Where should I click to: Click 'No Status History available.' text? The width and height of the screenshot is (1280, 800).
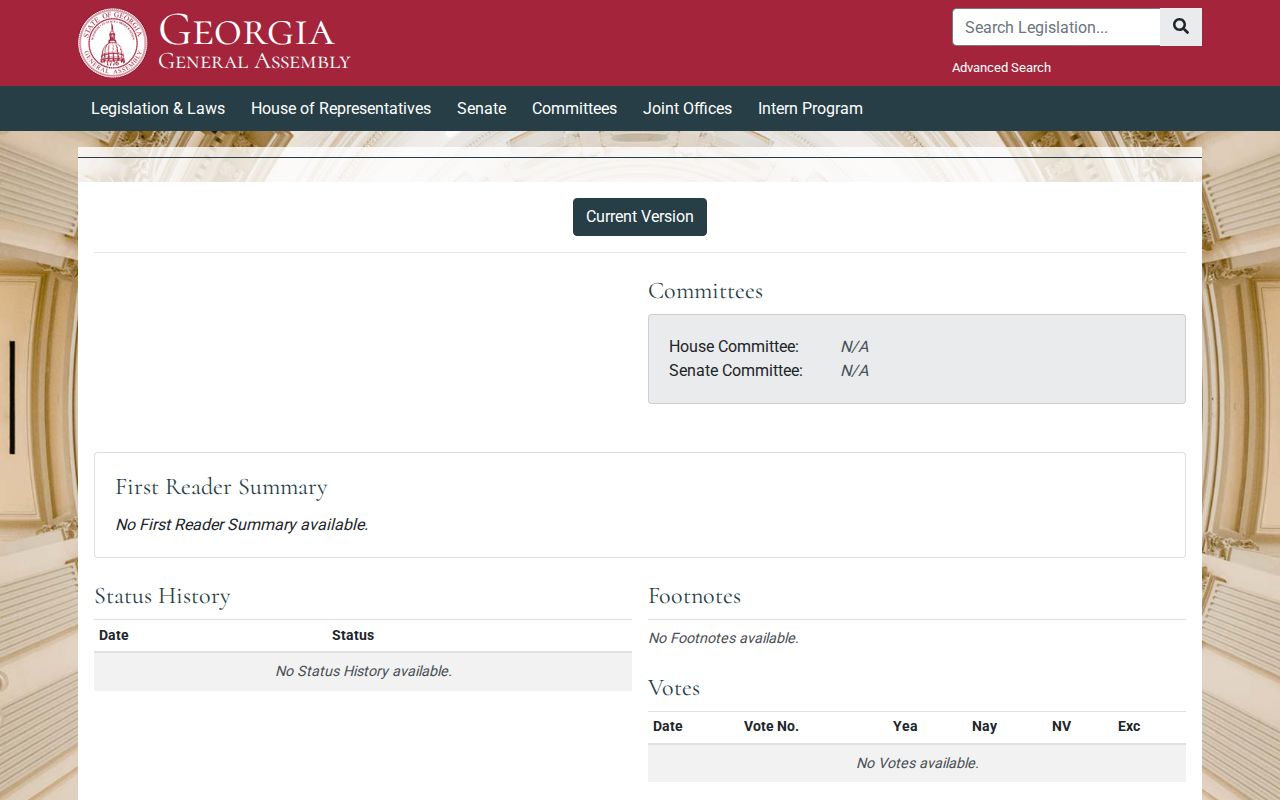click(363, 671)
